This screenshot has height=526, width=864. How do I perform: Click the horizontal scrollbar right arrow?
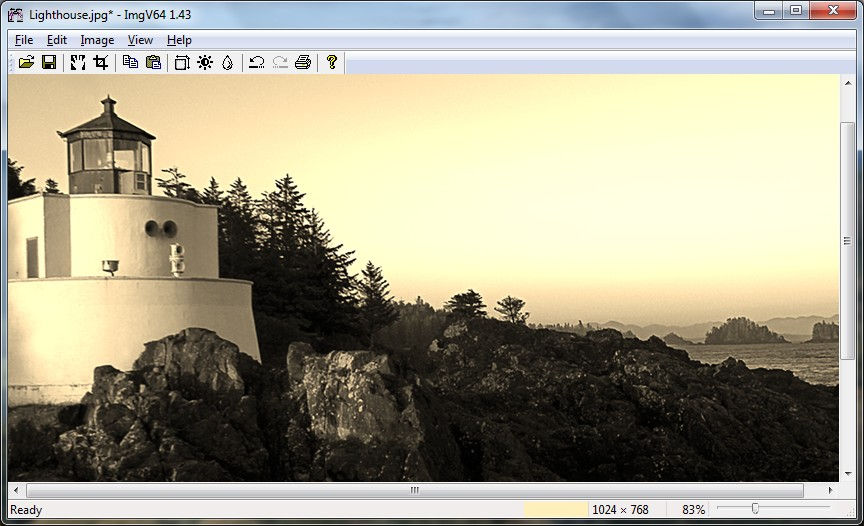point(830,490)
